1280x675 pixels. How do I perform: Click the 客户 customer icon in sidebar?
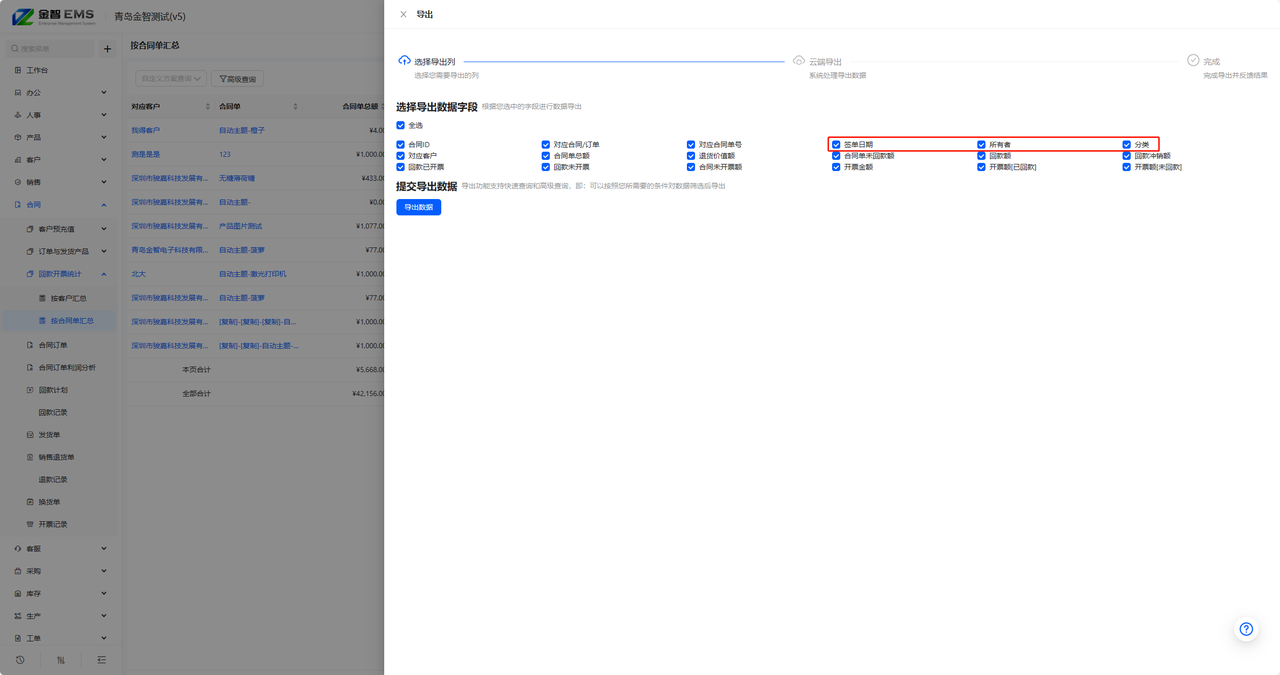click(18, 160)
